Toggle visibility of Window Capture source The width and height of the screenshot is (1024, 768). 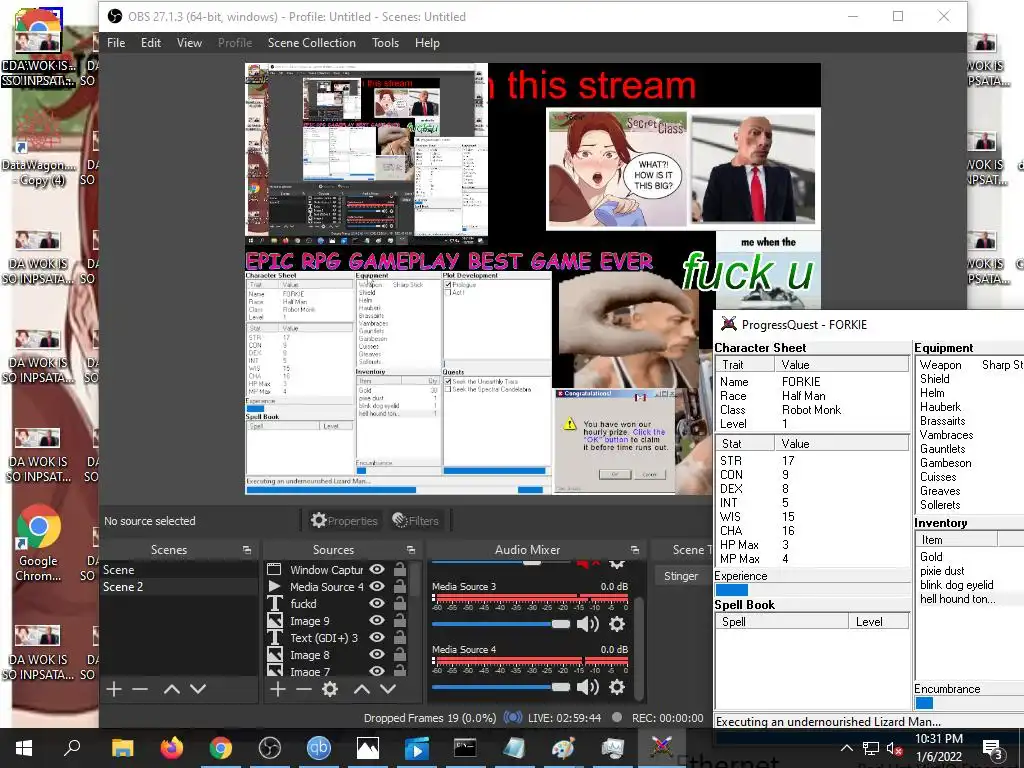377,569
